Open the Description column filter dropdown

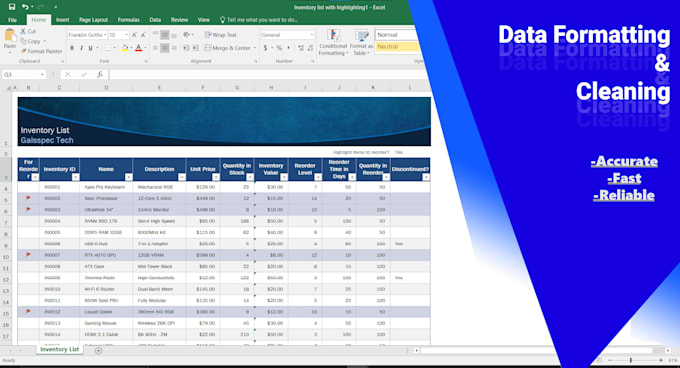[182, 177]
